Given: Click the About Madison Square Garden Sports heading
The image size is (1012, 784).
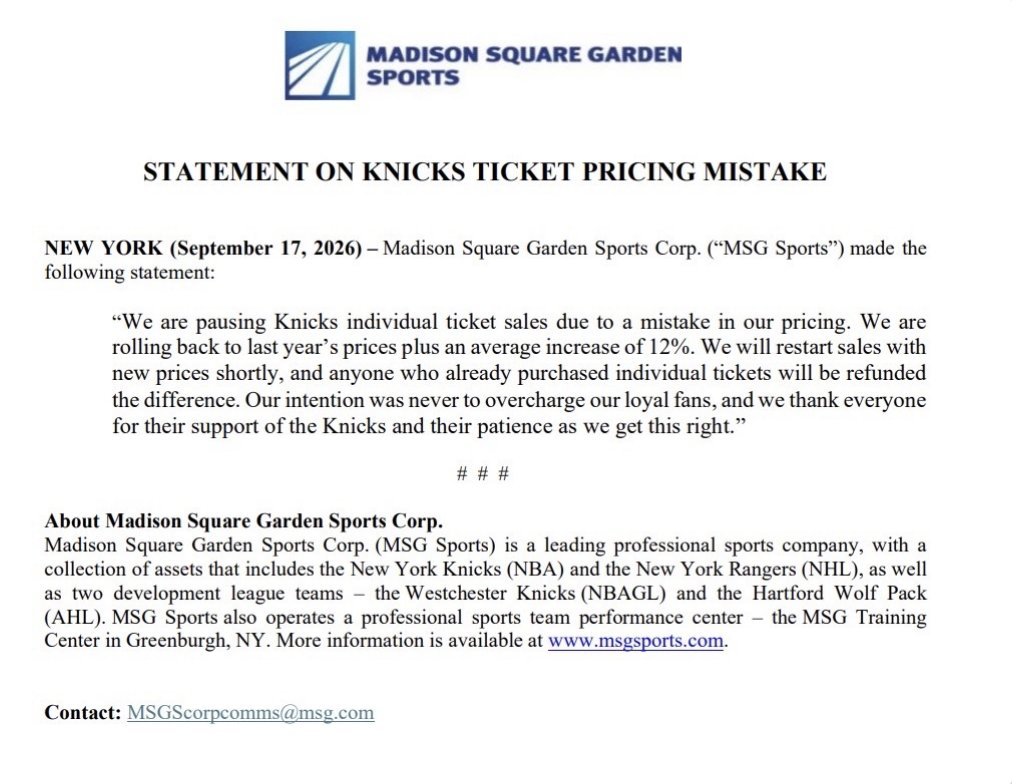Looking at the screenshot, I should [243, 521].
